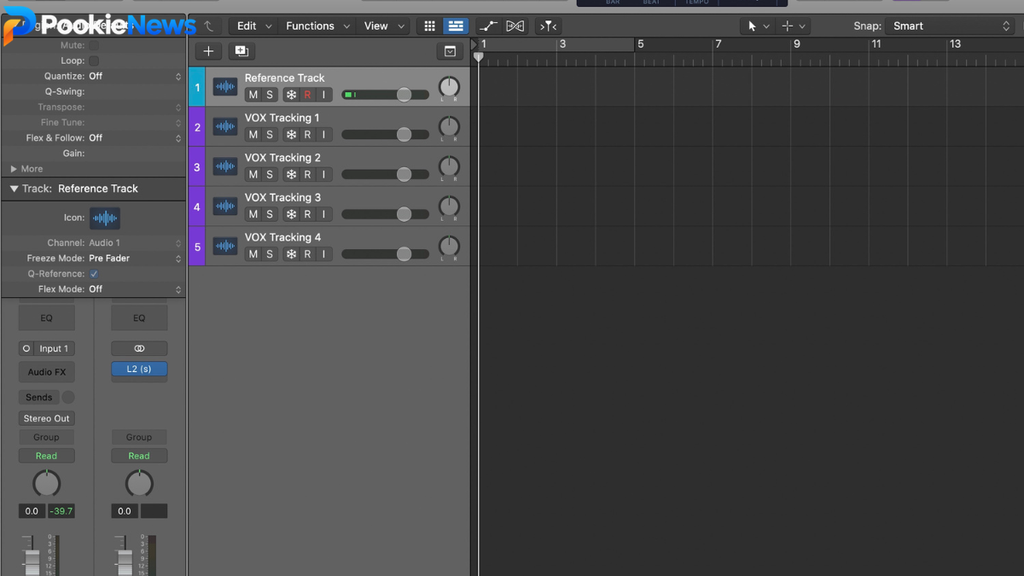
Task: Click Reference Track pan knob
Action: tap(449, 87)
